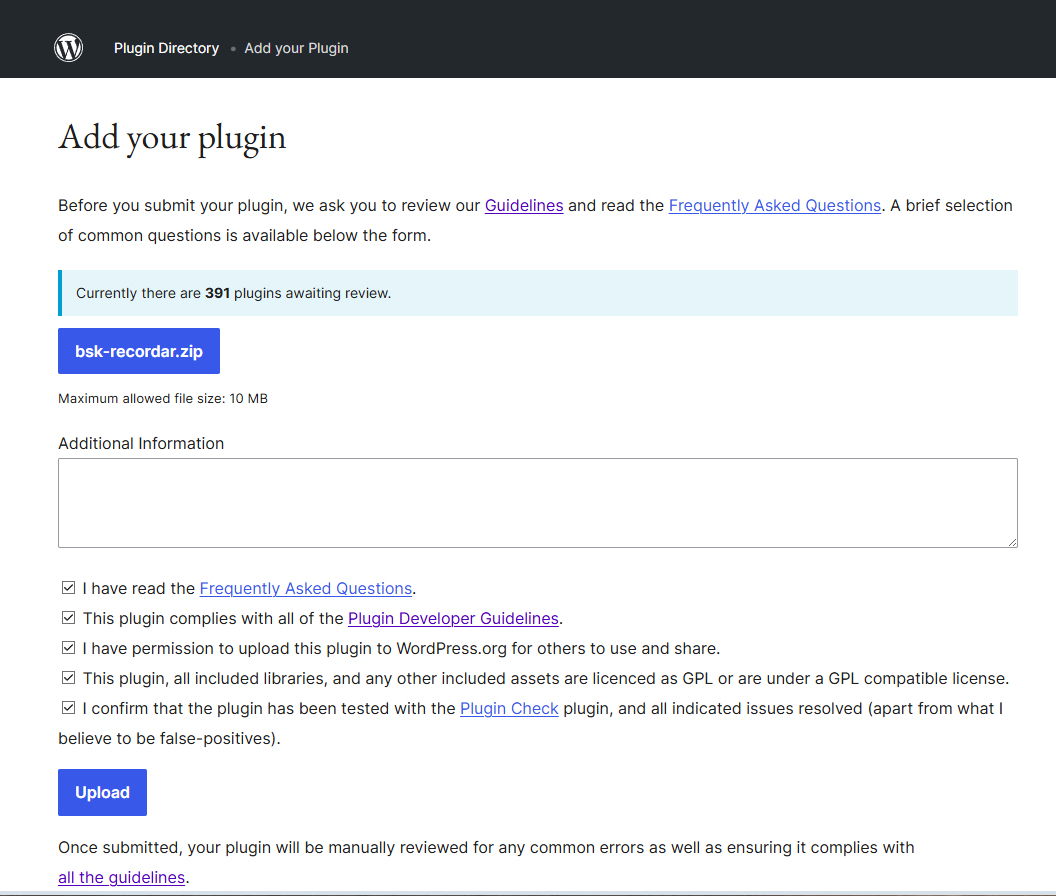
Task: Open Plugin Directory in header
Action: pyautogui.click(x=166, y=48)
